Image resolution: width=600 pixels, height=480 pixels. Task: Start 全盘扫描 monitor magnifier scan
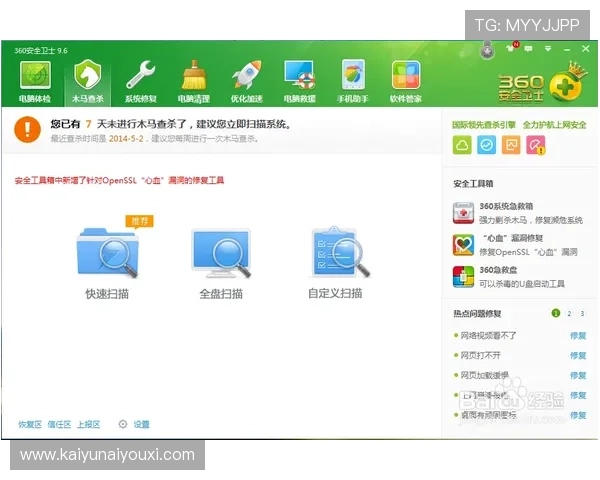point(222,253)
